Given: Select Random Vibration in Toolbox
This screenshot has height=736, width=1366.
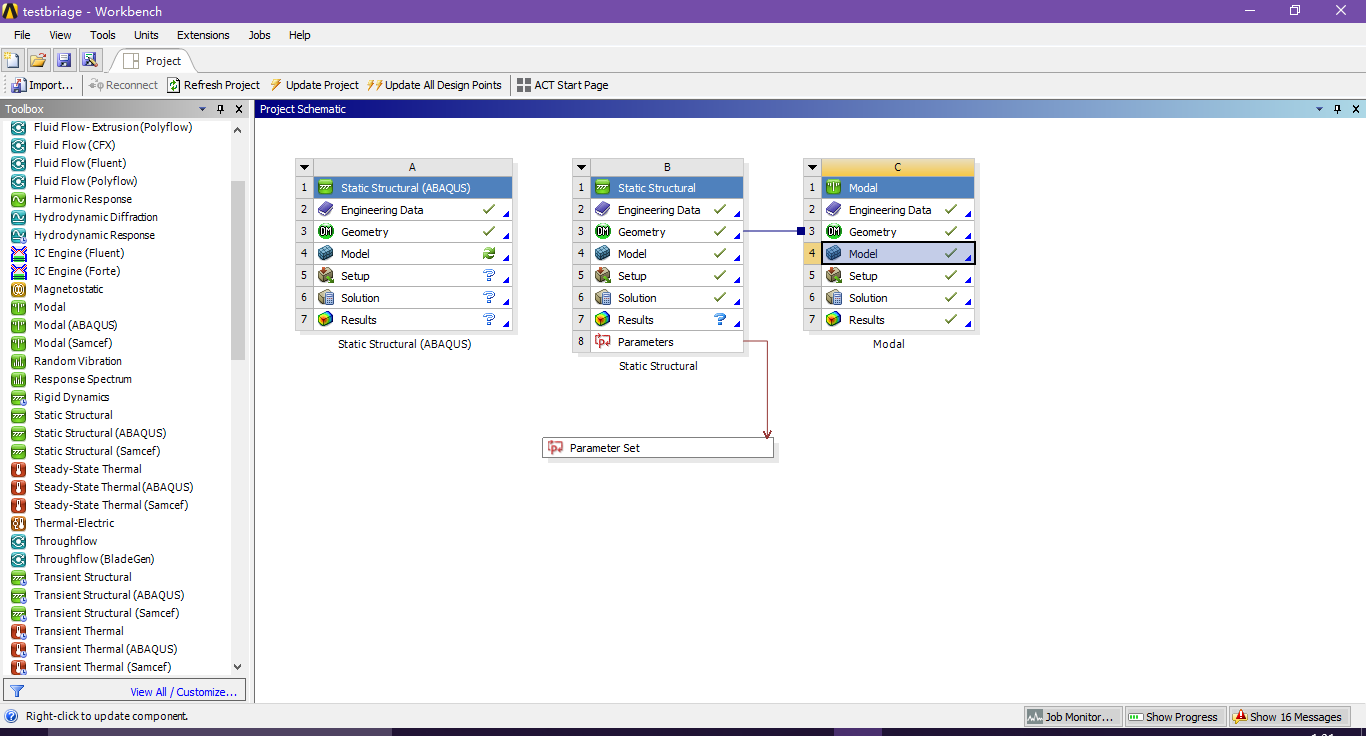Looking at the screenshot, I should (x=77, y=361).
